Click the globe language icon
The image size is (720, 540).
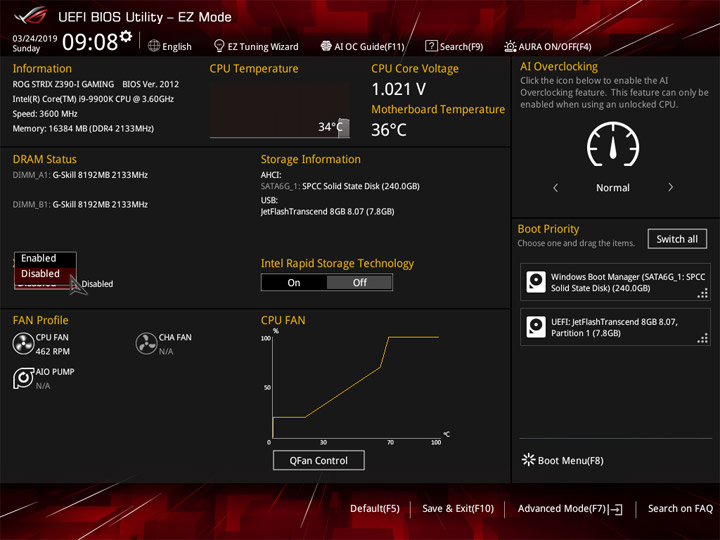click(x=154, y=46)
